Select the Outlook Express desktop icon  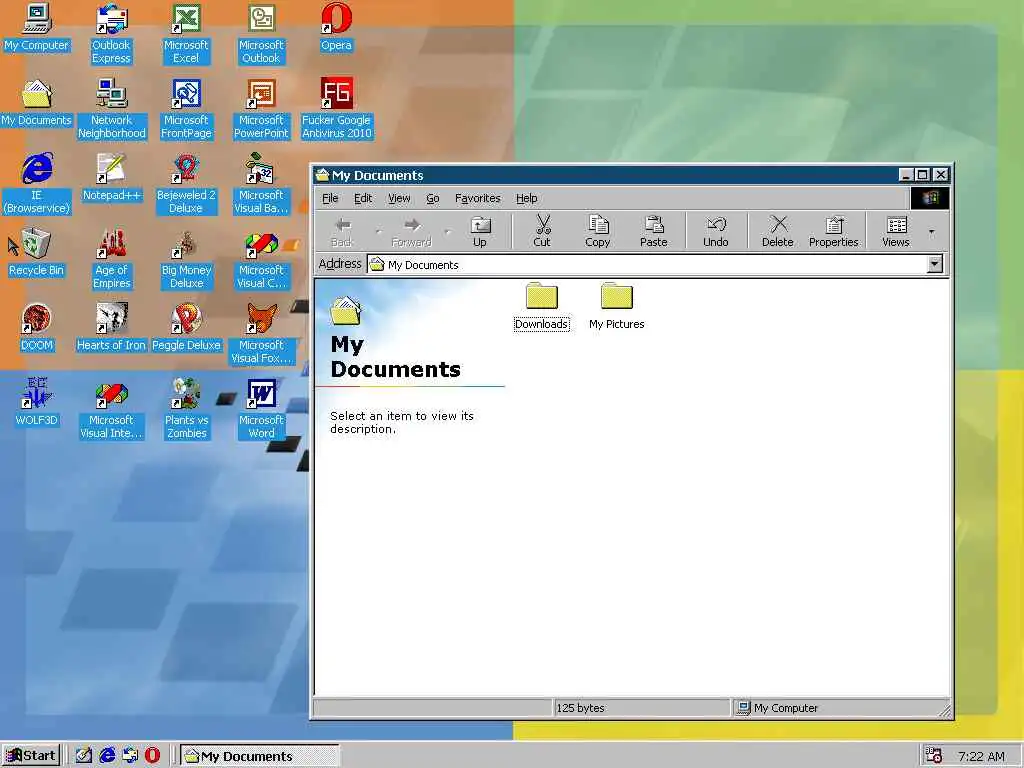click(x=111, y=33)
